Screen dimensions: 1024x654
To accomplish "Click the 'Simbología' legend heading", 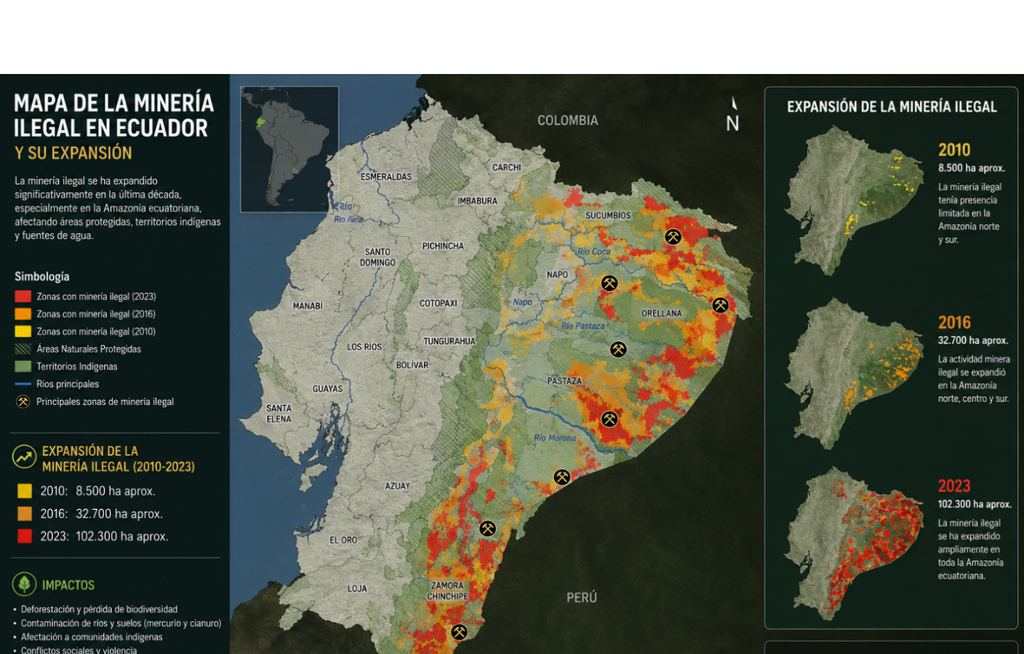I will 42,276.
